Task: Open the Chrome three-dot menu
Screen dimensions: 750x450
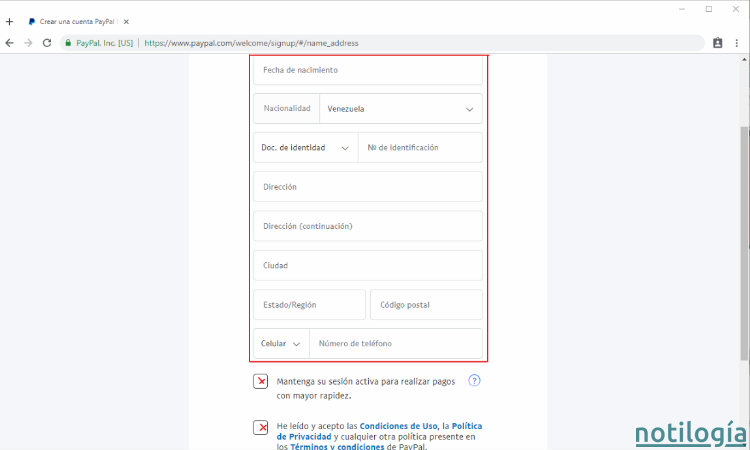Action: [x=737, y=43]
